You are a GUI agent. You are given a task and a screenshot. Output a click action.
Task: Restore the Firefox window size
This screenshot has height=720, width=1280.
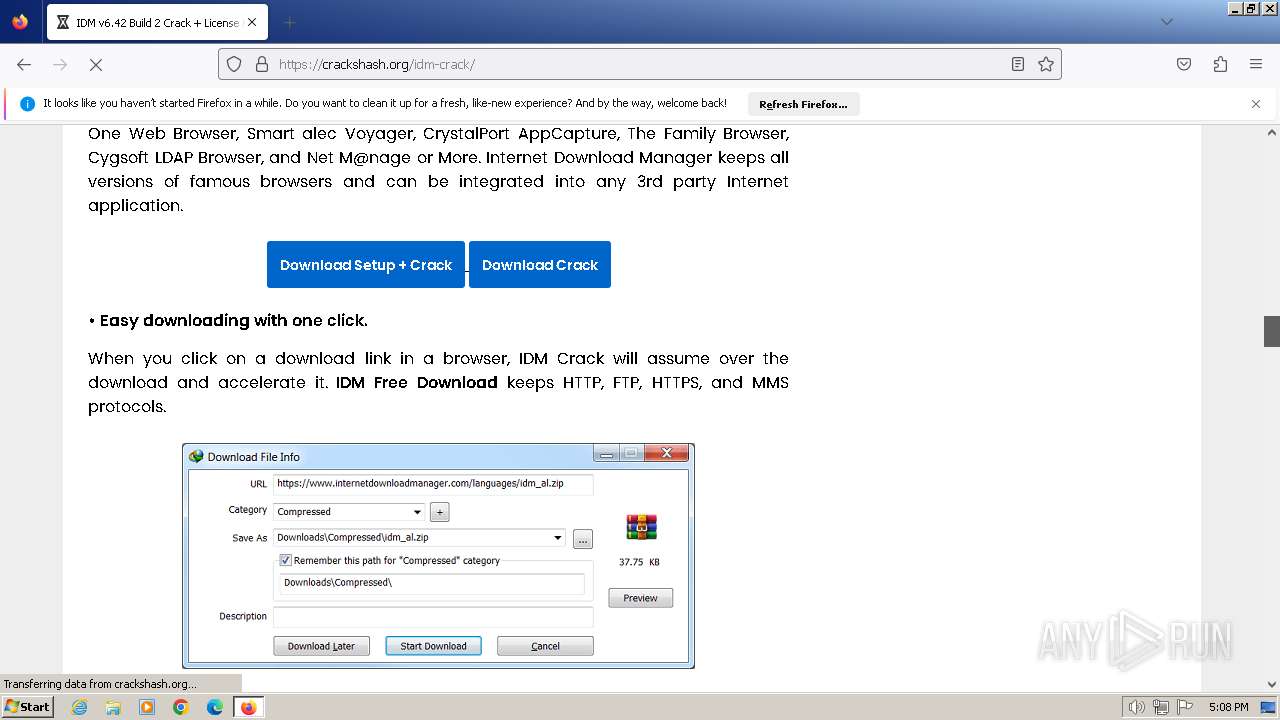1251,8
